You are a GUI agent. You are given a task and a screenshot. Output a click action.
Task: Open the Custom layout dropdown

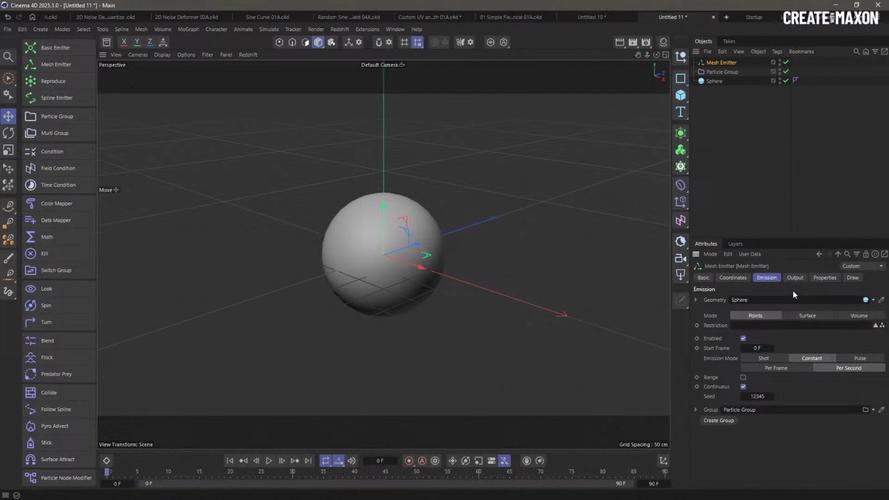click(862, 266)
